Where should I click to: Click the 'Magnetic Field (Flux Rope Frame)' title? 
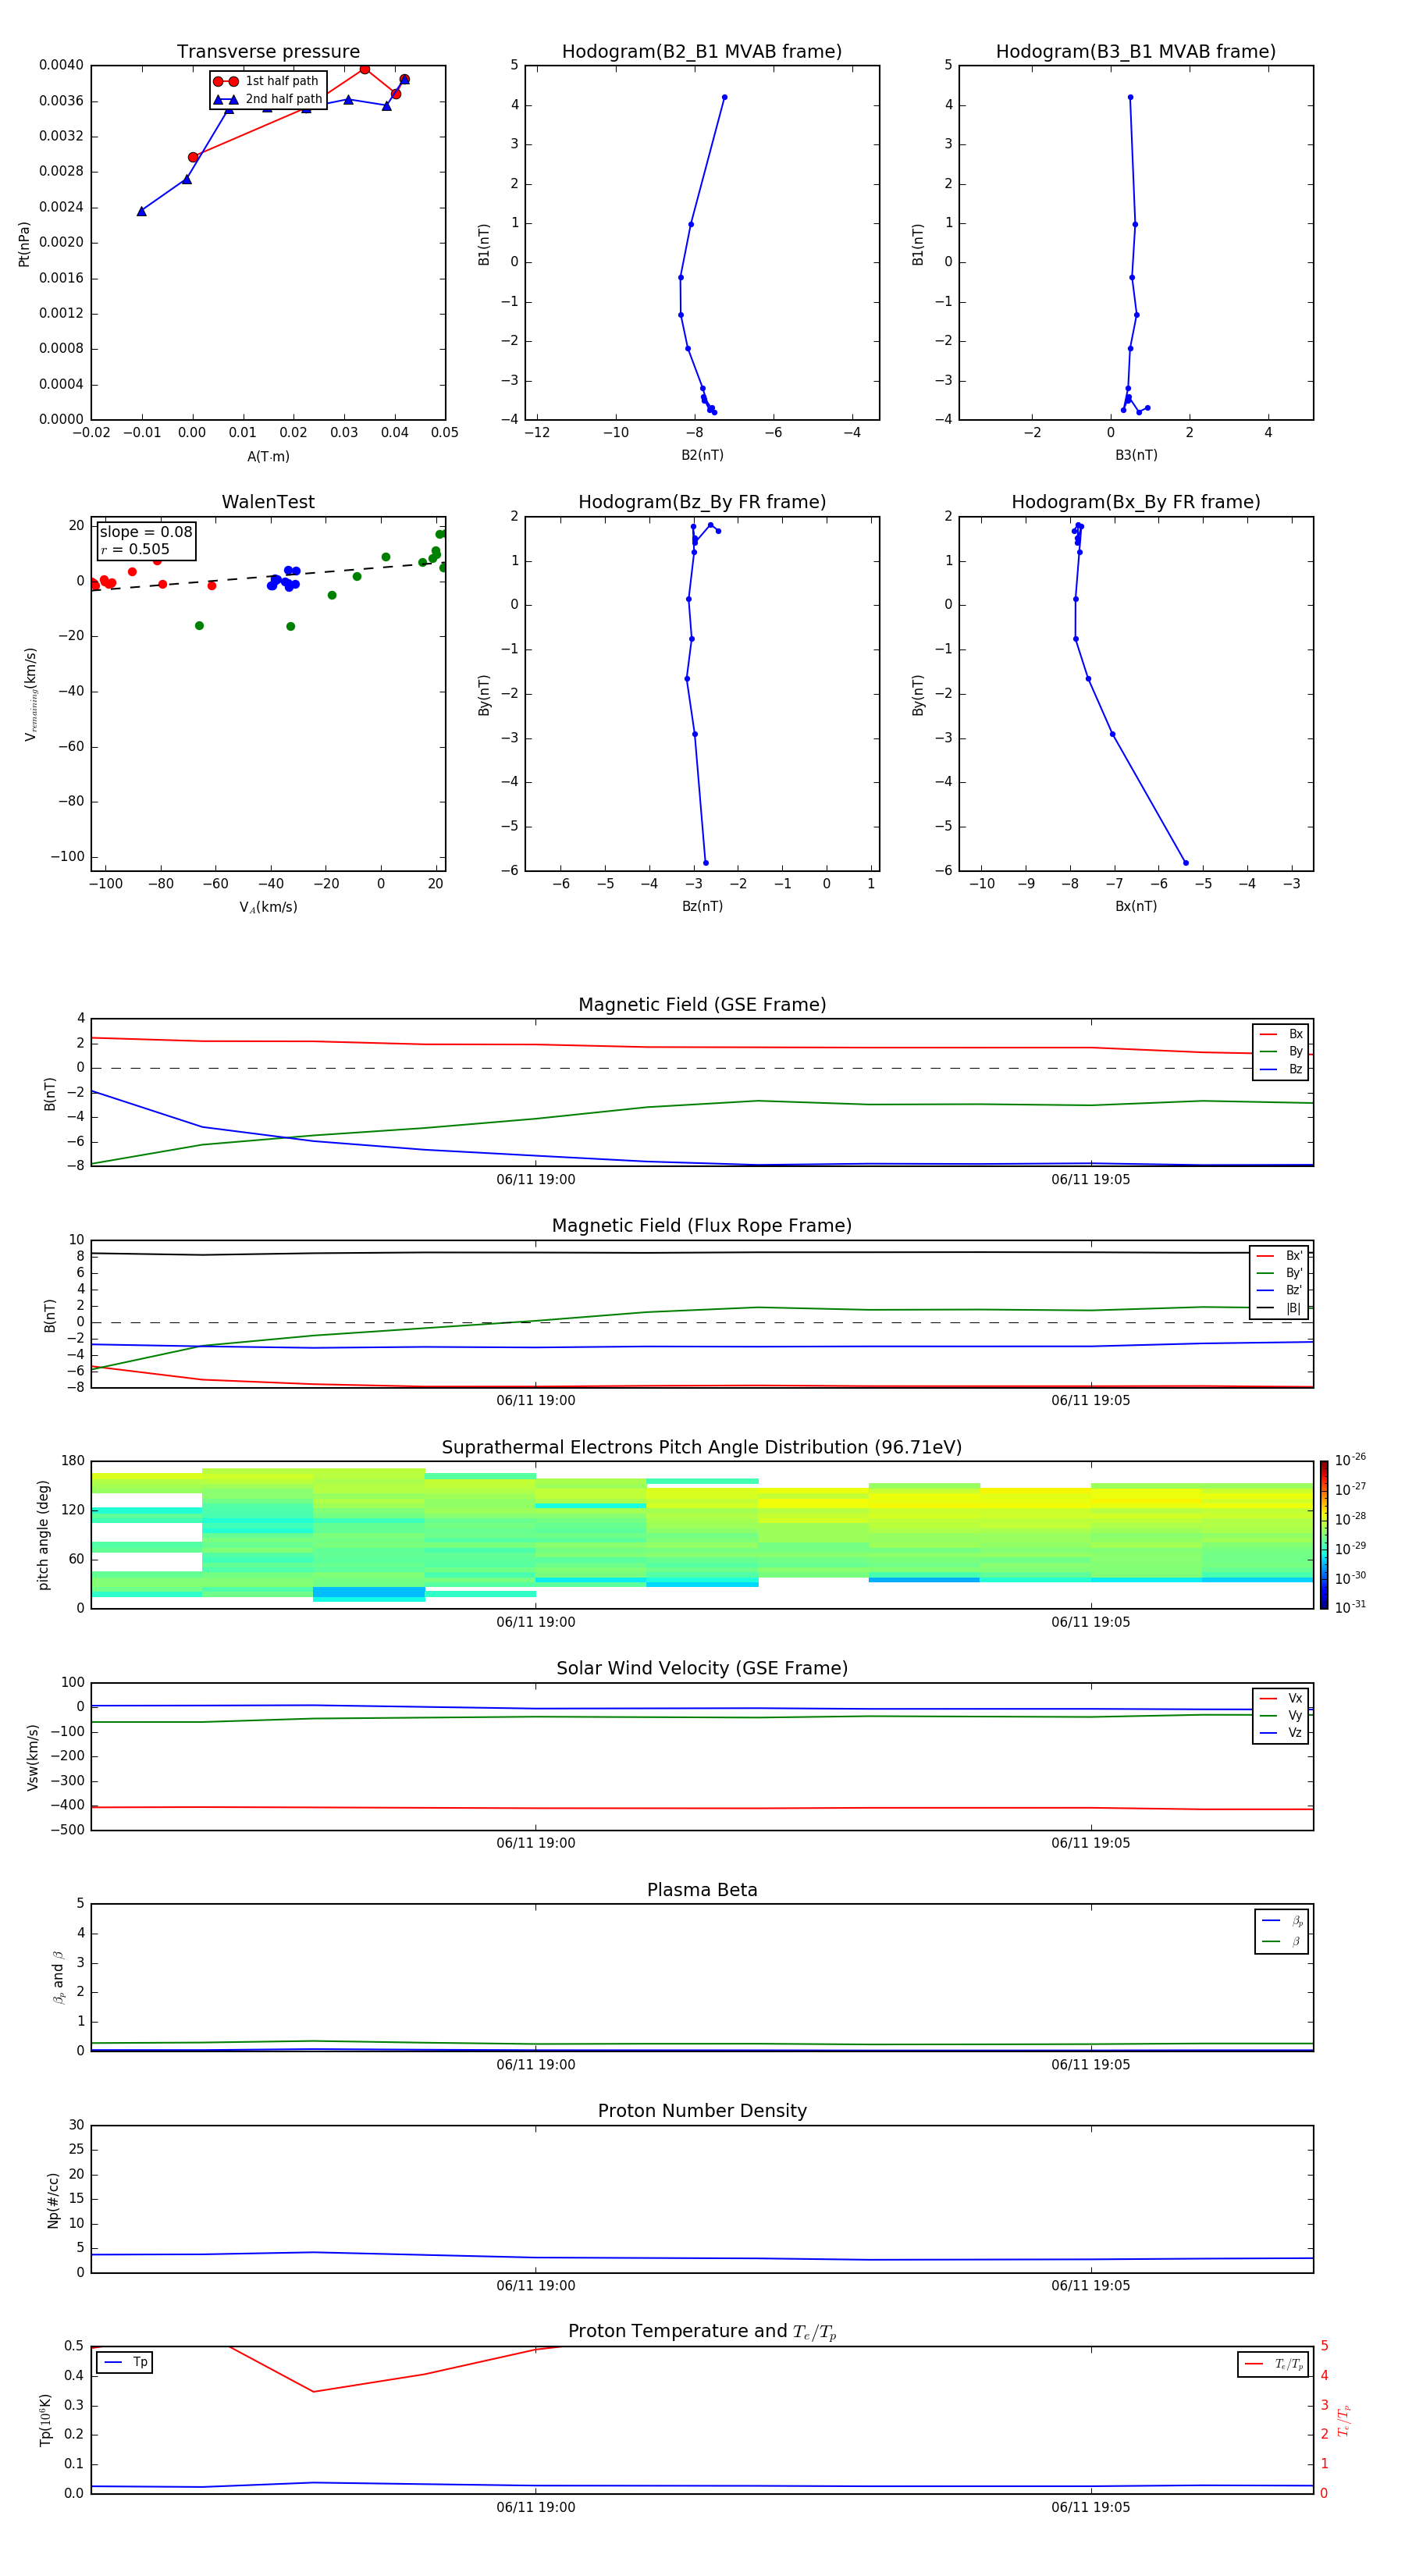point(702,1226)
